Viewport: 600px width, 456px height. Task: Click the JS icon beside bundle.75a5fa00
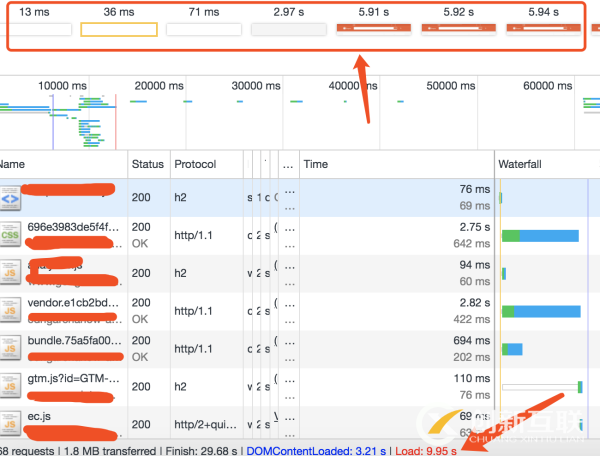coord(9,349)
